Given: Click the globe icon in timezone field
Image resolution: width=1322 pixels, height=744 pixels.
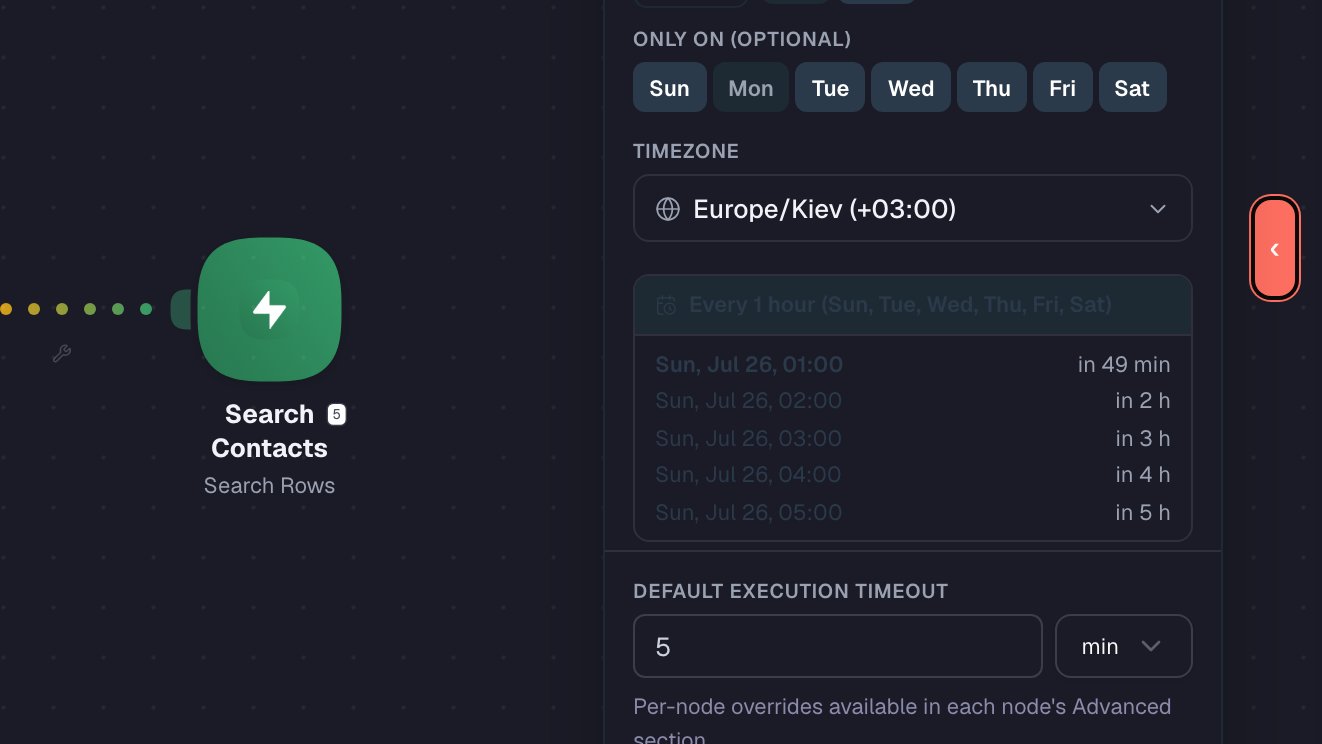Looking at the screenshot, I should click(668, 209).
